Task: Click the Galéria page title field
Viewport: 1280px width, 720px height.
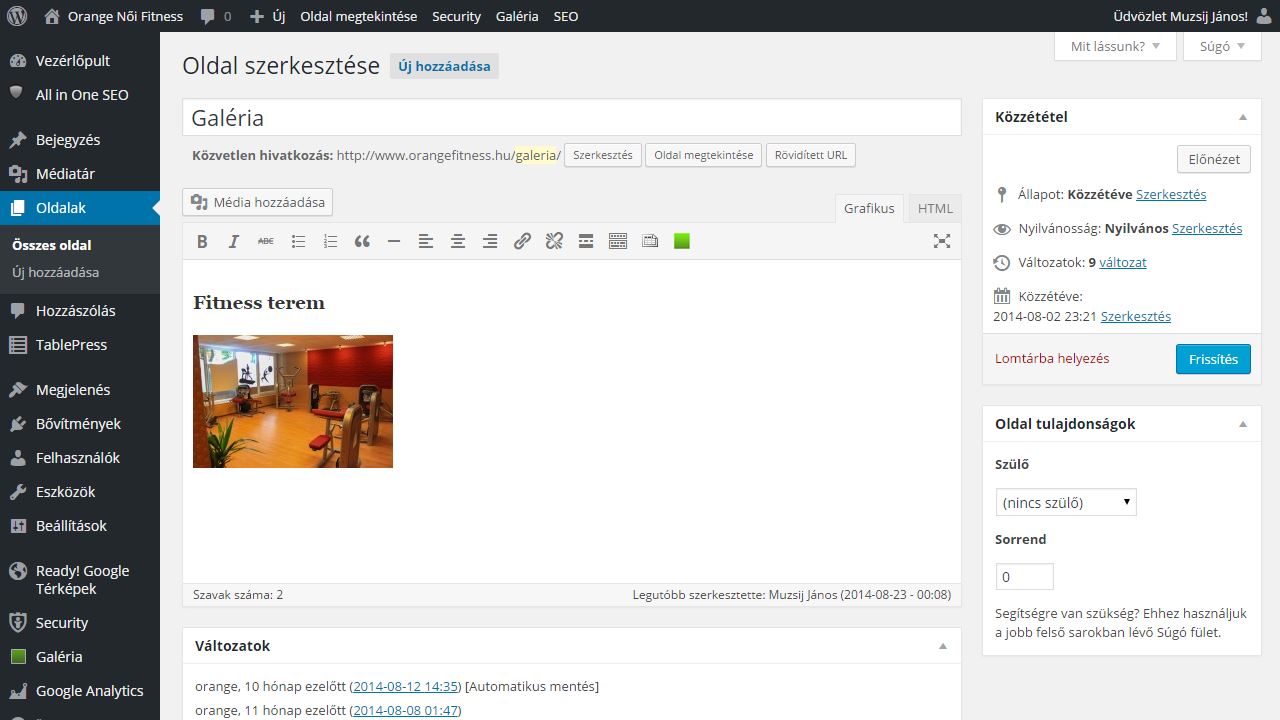Action: point(572,117)
